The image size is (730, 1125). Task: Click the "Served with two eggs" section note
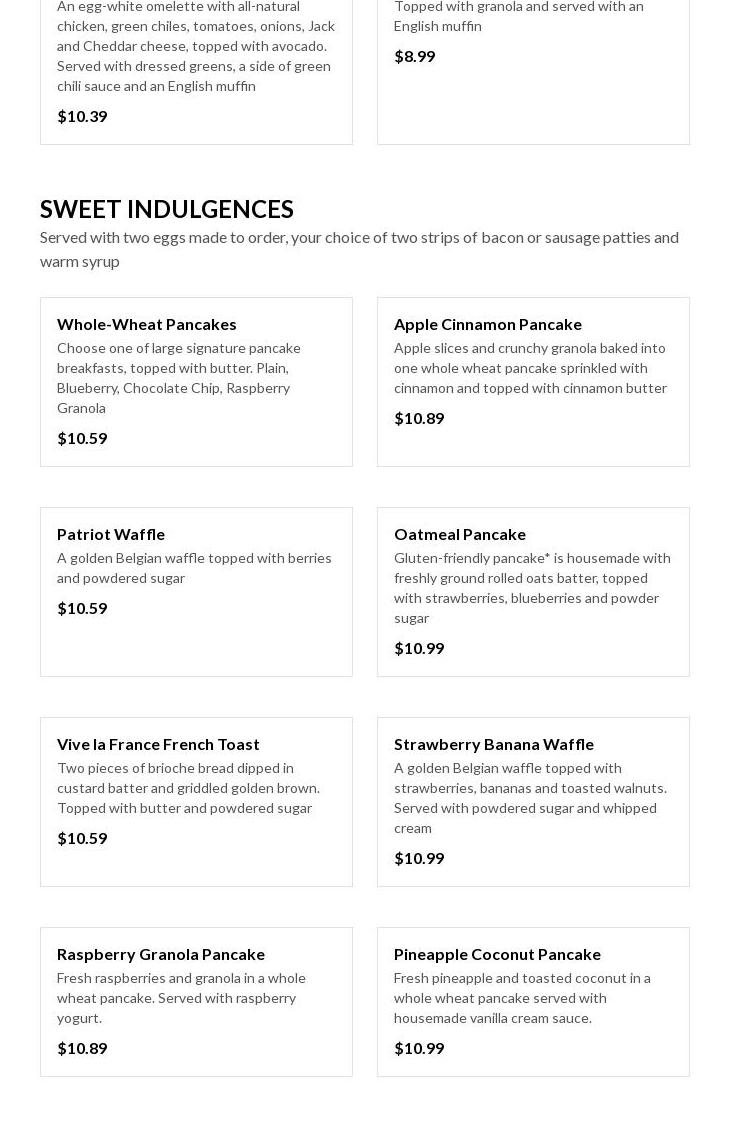[359, 249]
